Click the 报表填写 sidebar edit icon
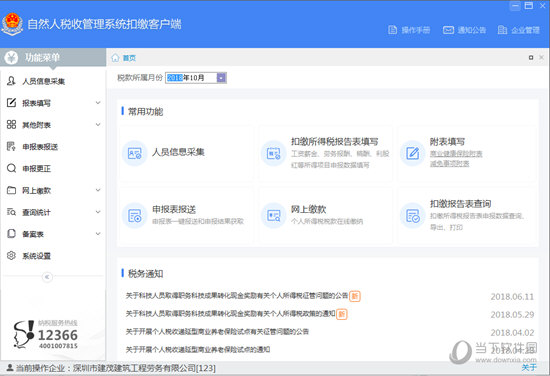Image resolution: width=550 pixels, height=376 pixels. [11, 103]
